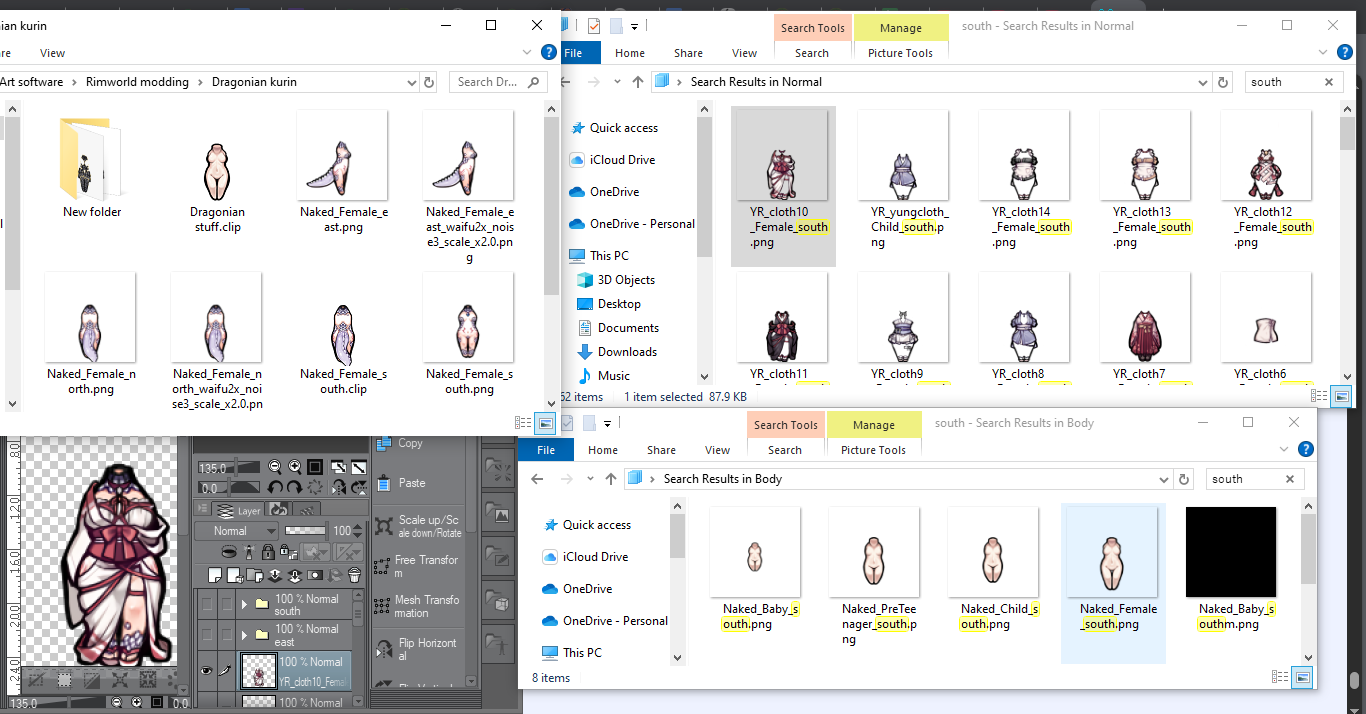Toggle the lock layer icon
The height and width of the screenshot is (714, 1366).
click(x=268, y=552)
